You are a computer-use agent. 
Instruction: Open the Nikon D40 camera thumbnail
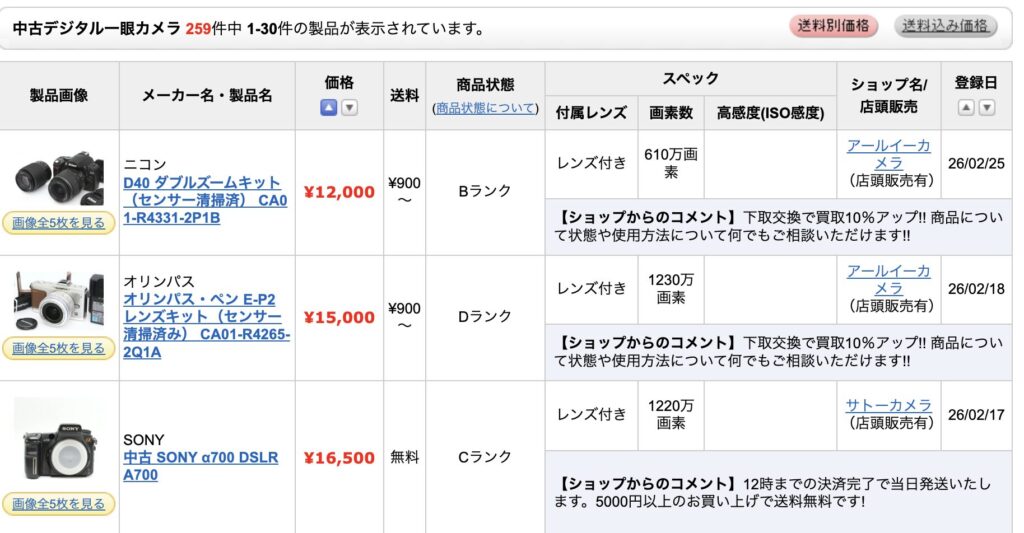pyautogui.click(x=59, y=178)
